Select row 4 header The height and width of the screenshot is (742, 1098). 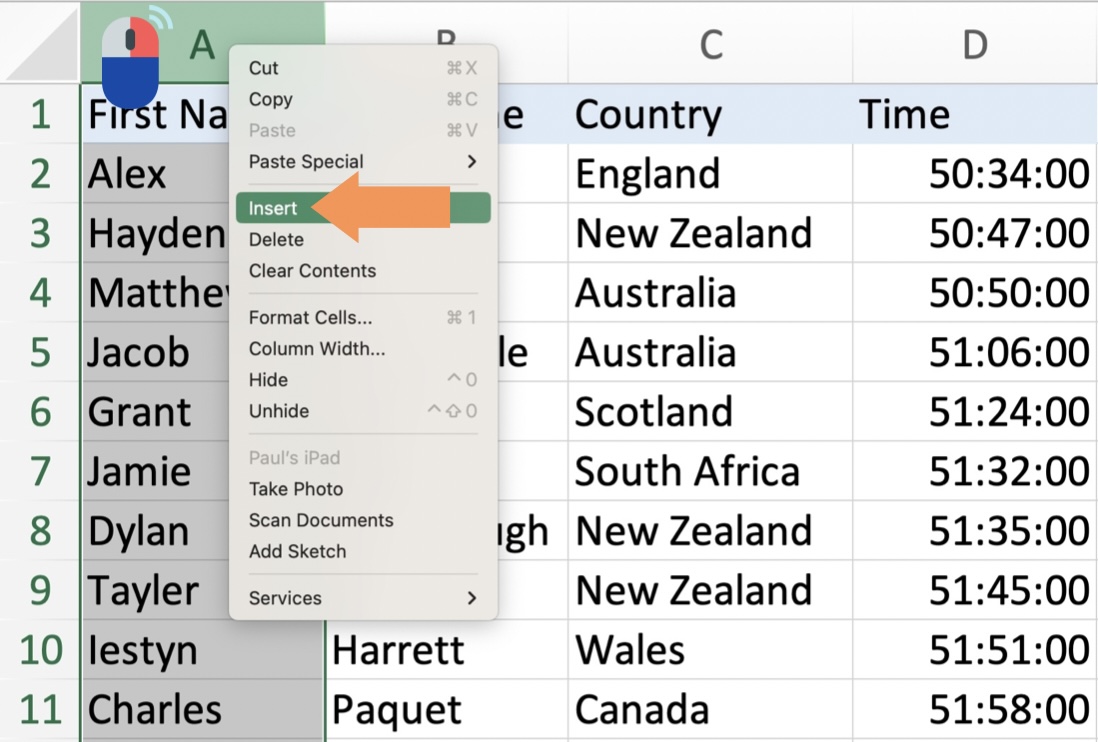40,293
